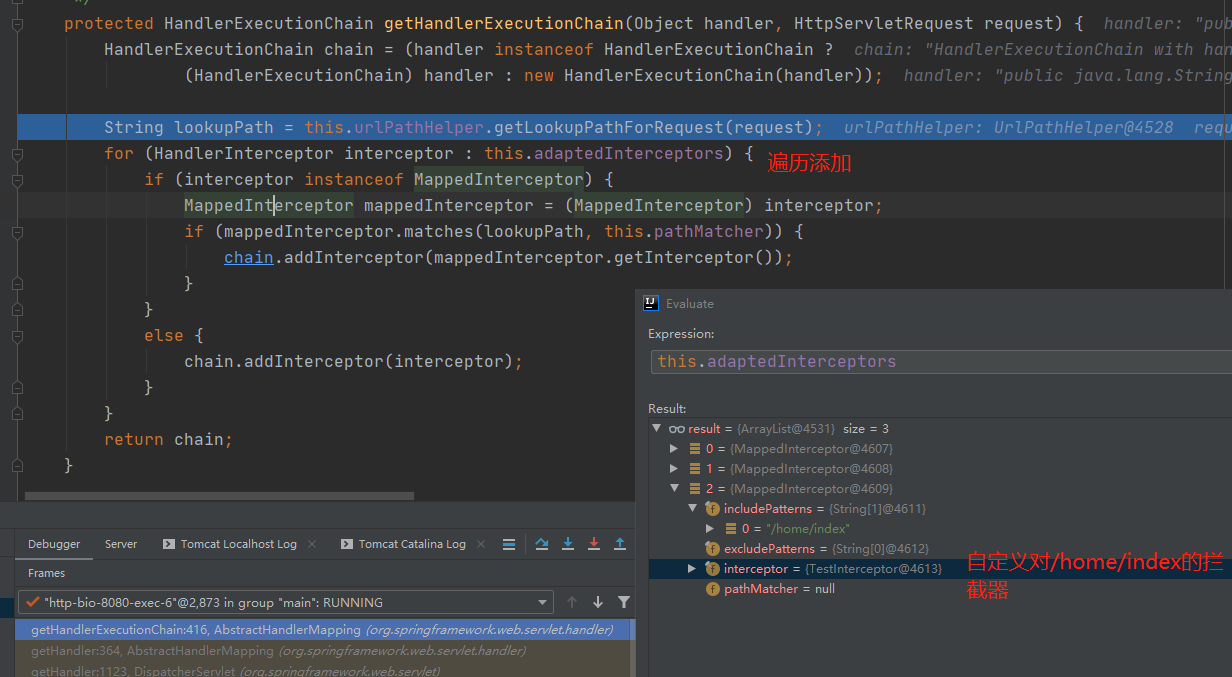
Task: Click the Show Execution Point icon
Action: (509, 544)
